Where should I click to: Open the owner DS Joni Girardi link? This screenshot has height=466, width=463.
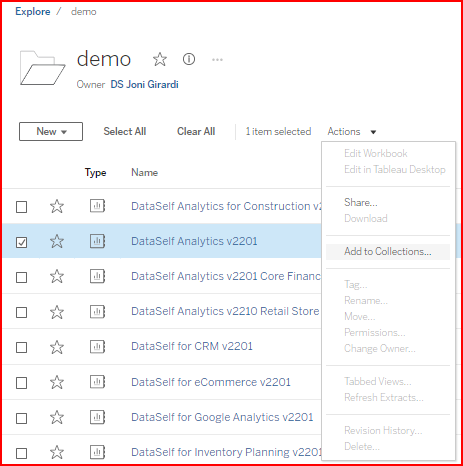click(x=144, y=84)
